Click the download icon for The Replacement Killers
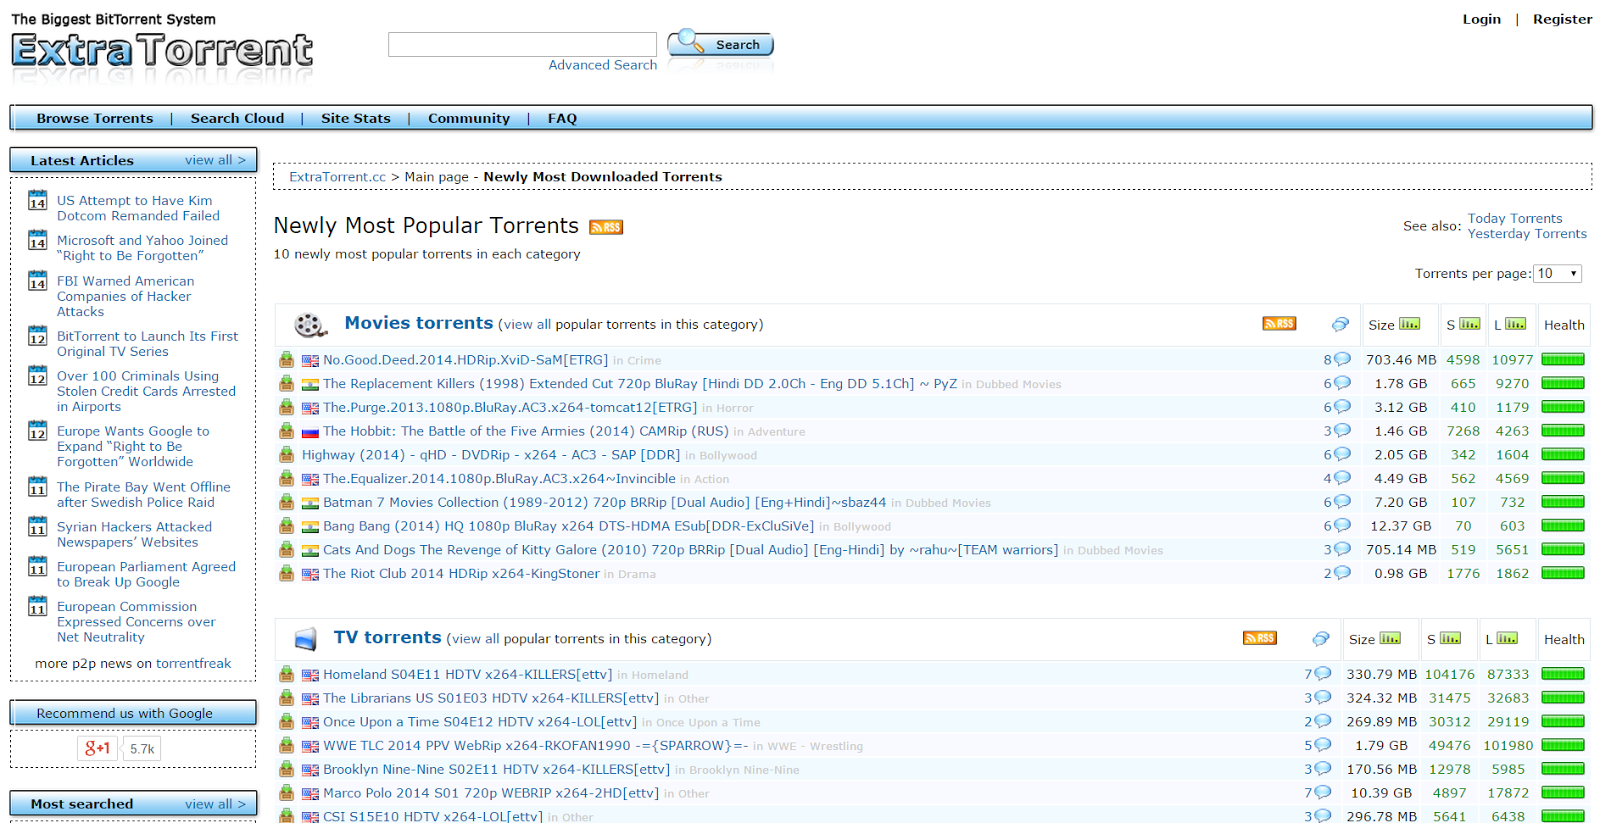The width and height of the screenshot is (1600, 823). (x=287, y=384)
